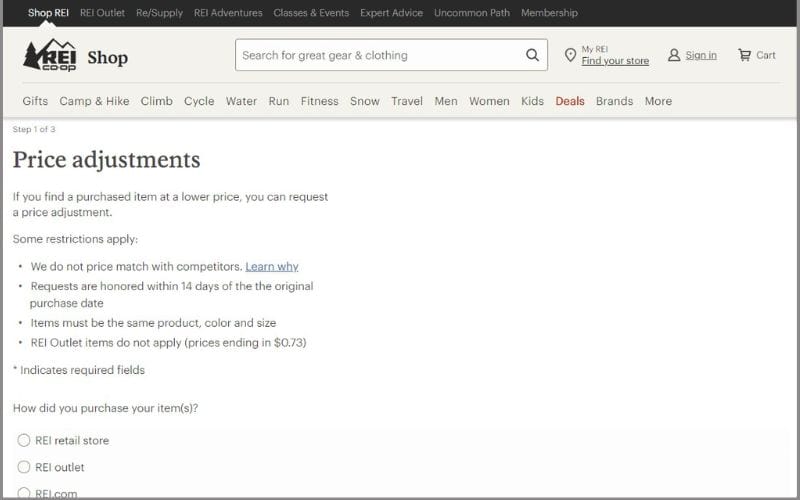Open the Men category
Screen dimensions: 800x500
(446, 101)
